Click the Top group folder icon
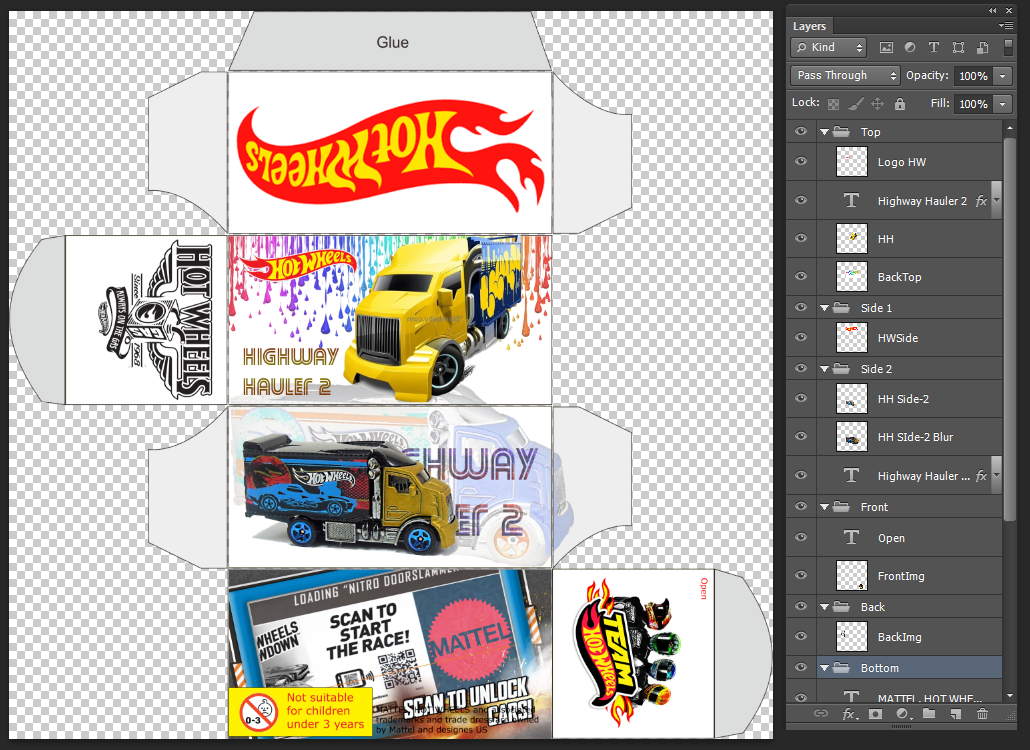Screen dimensions: 1030x750 click(841, 131)
